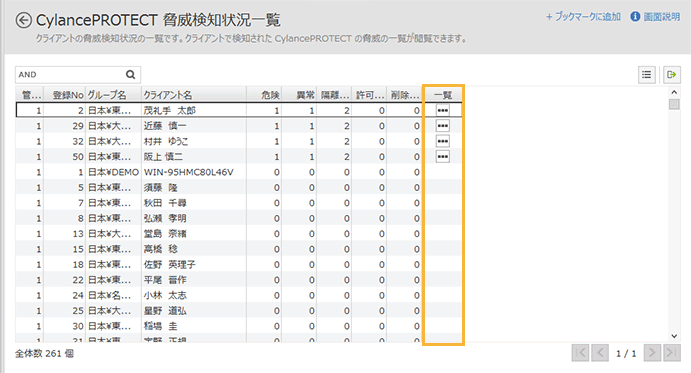Viewport: 691px width, 373px height.
Task: Select client row 平尾 富作
Action: [x=238, y=280]
